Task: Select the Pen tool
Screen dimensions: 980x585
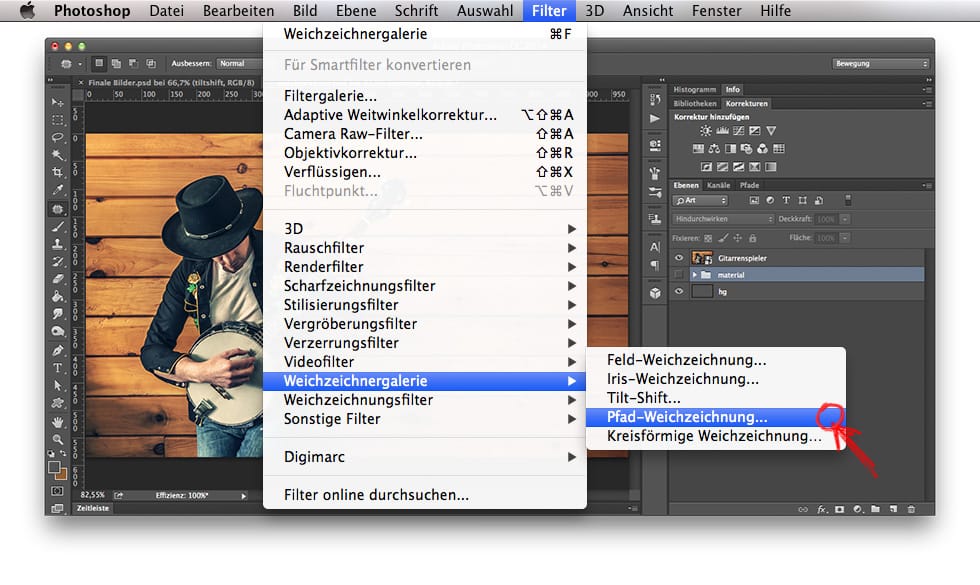Action: [x=58, y=350]
